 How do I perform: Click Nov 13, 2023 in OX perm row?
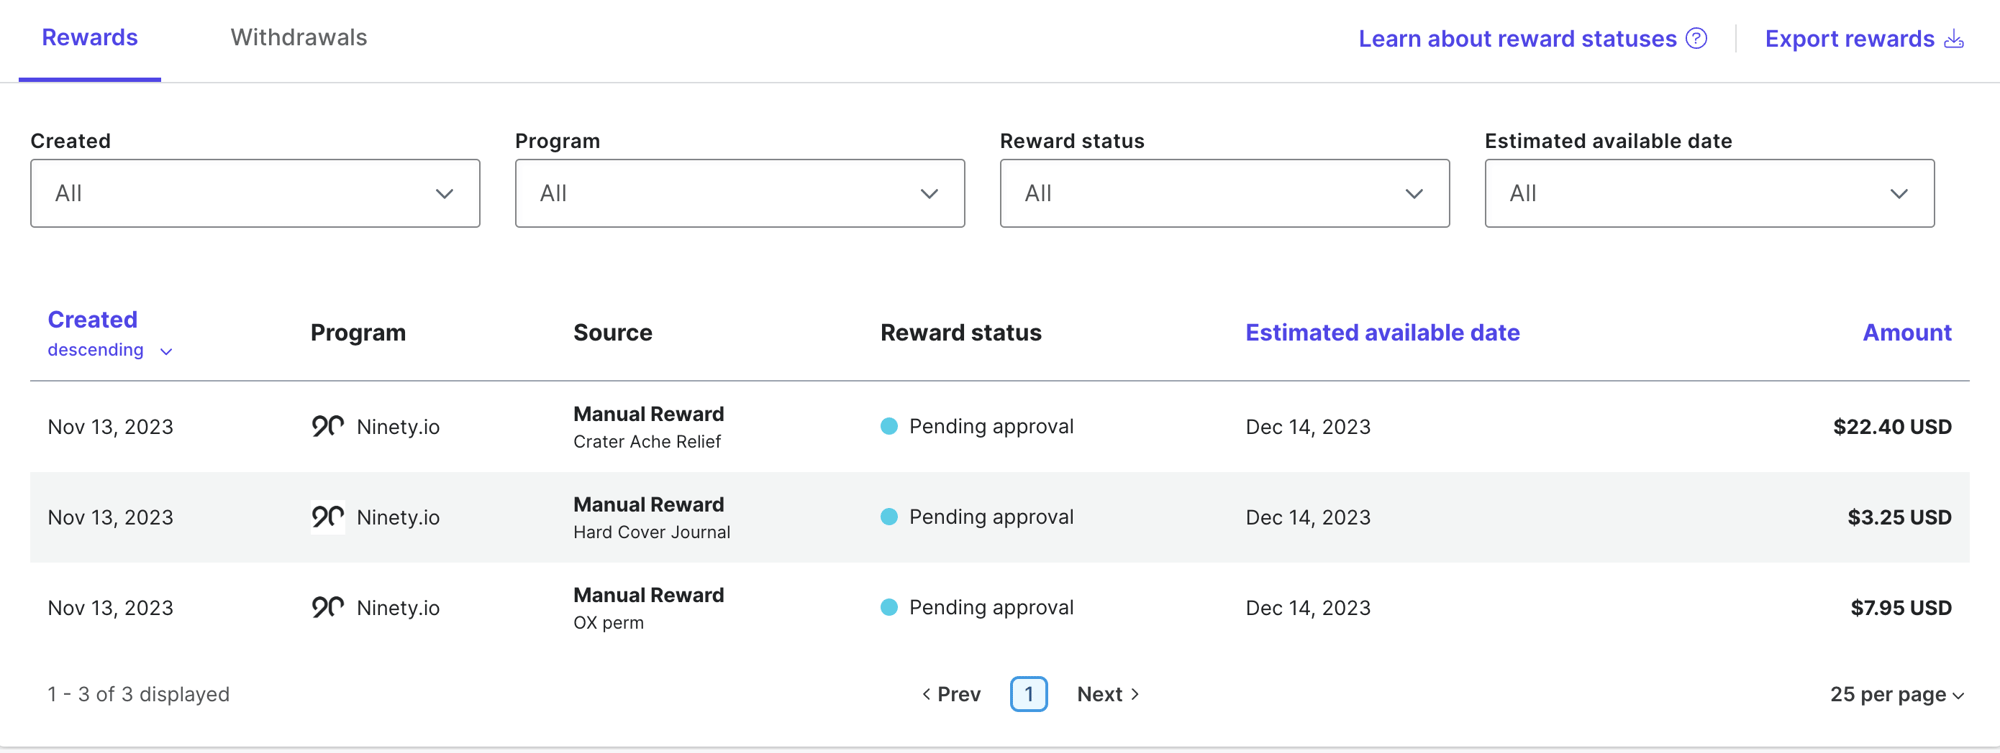(110, 608)
